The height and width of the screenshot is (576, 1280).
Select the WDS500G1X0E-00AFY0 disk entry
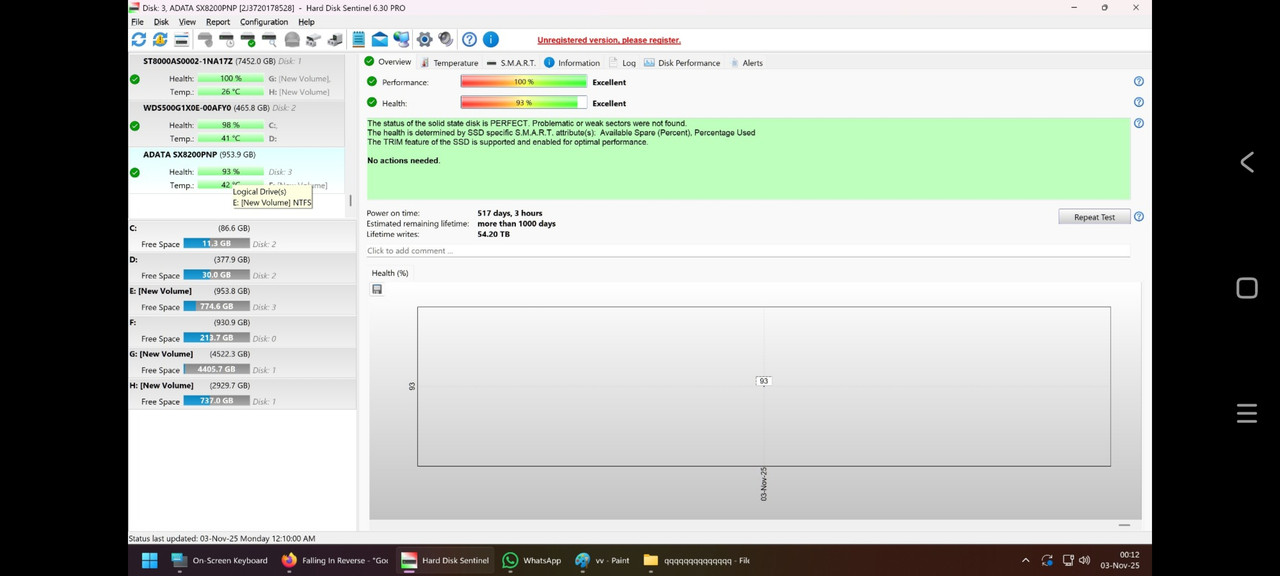(237, 122)
